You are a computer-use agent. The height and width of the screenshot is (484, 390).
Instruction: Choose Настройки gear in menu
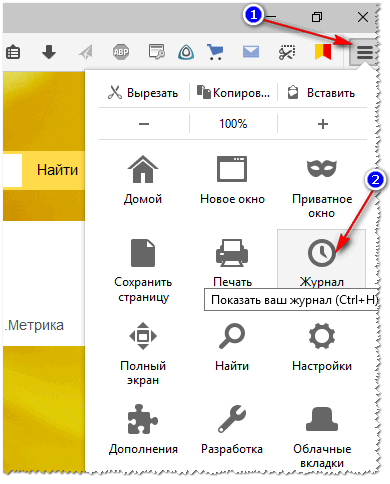click(322, 347)
